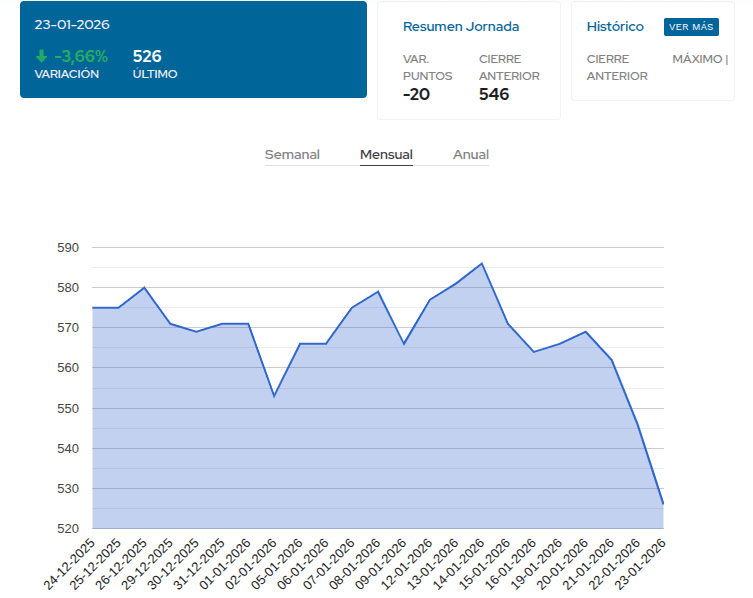Click the MÁXIMO column header
The height and width of the screenshot is (598, 753).
(x=699, y=59)
